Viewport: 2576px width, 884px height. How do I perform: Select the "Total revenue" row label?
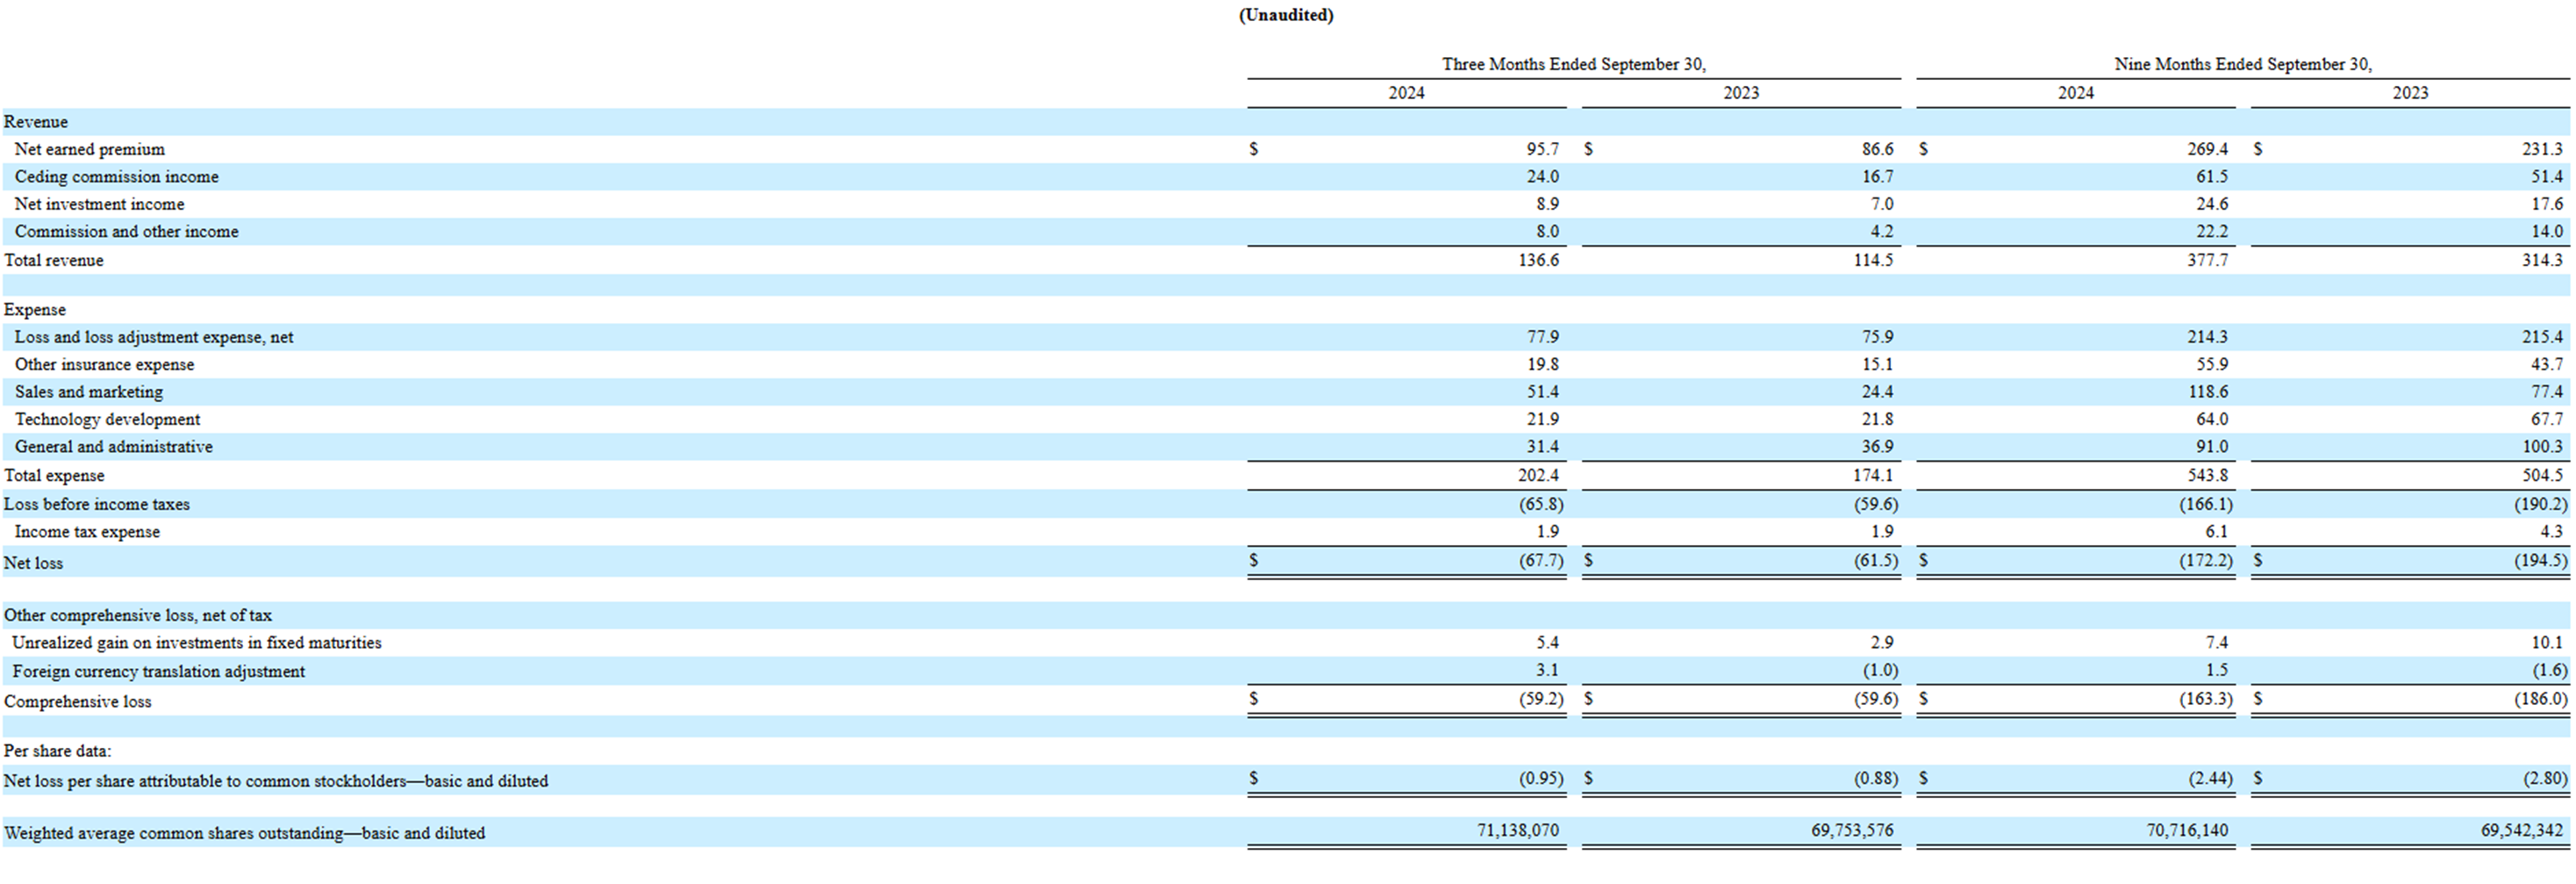click(53, 260)
